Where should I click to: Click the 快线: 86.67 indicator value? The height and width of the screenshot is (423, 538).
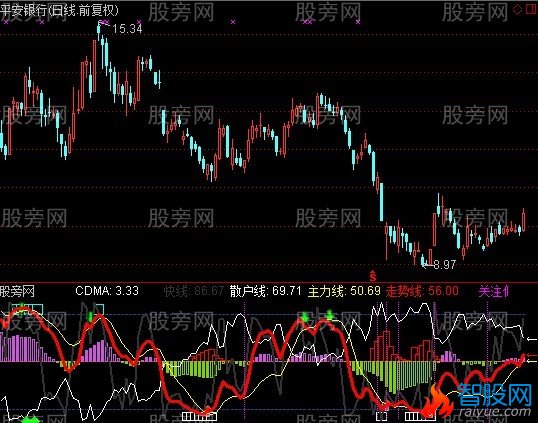click(194, 291)
